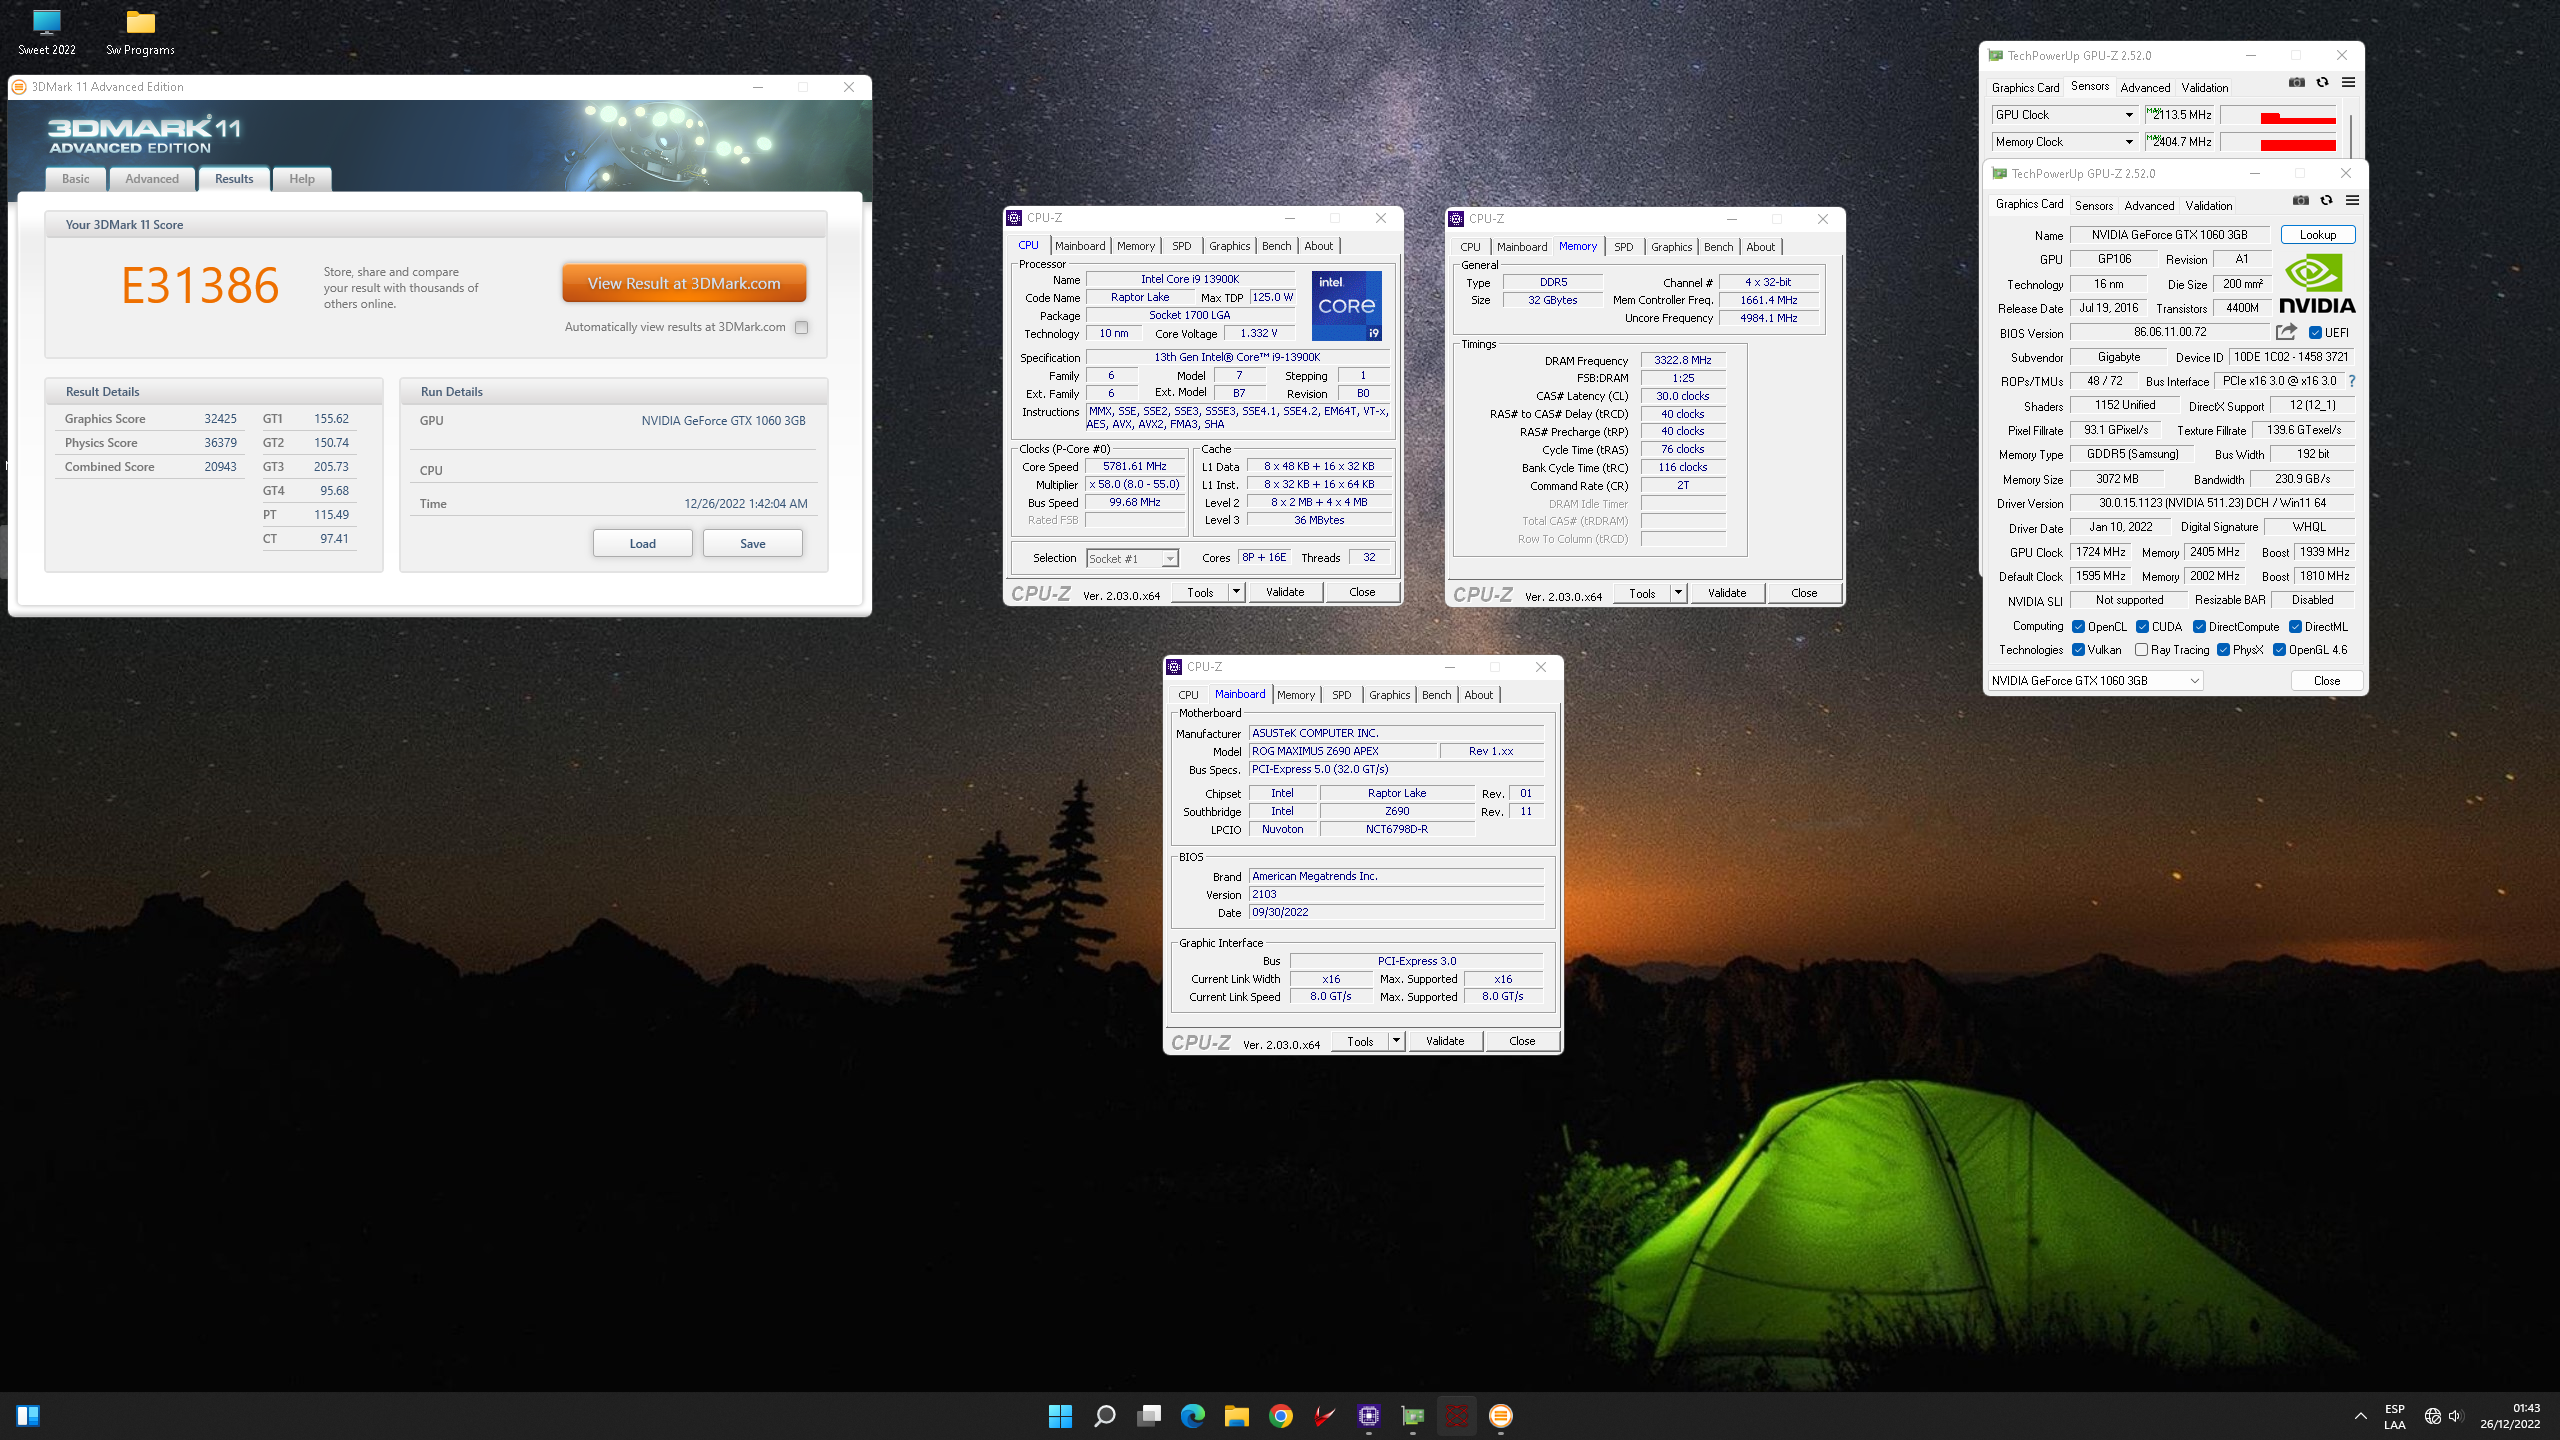Open hamburger menu in the GPU-Z Sensors window
The height and width of the screenshot is (1440, 2560).
(2348, 83)
